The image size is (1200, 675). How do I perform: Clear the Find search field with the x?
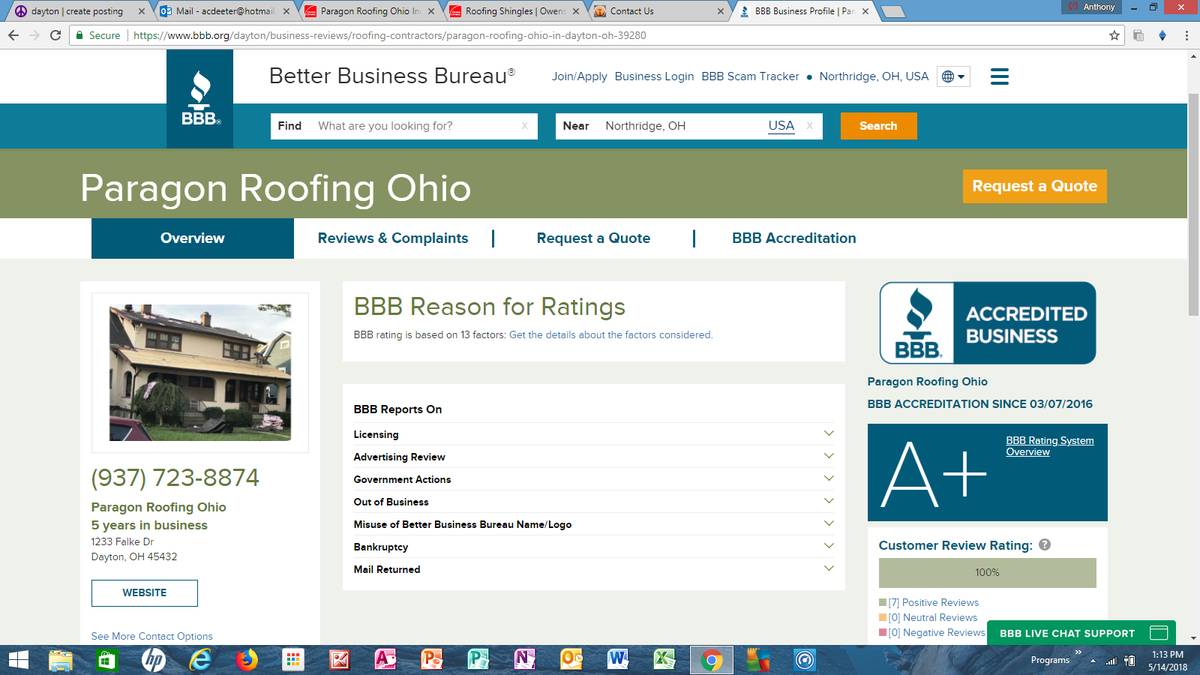[x=525, y=126]
